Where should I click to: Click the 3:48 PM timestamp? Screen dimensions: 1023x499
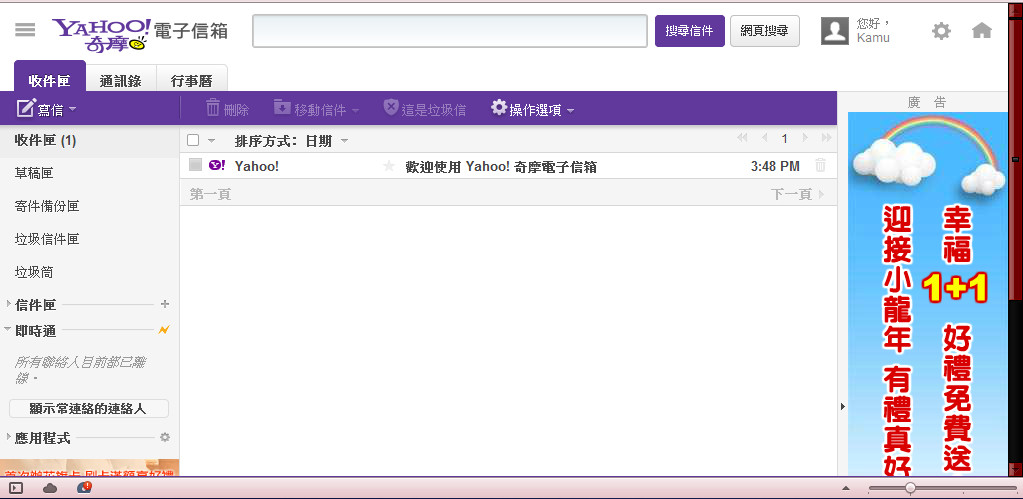coord(775,166)
